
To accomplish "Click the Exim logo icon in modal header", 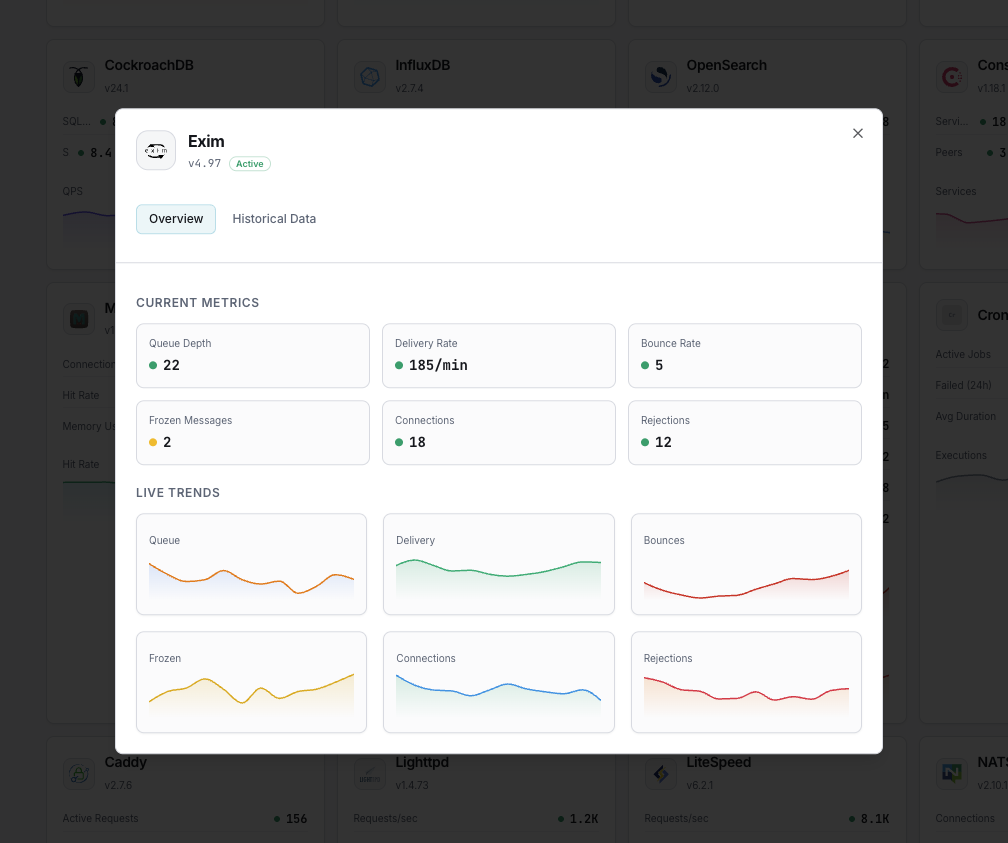I will (x=156, y=151).
